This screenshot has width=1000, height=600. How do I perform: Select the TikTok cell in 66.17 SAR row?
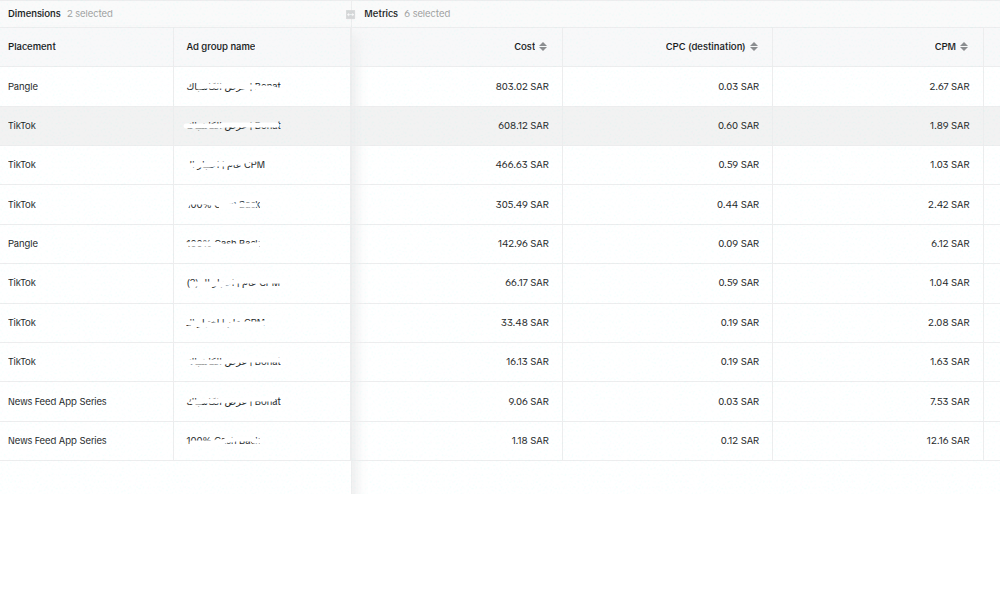22,282
